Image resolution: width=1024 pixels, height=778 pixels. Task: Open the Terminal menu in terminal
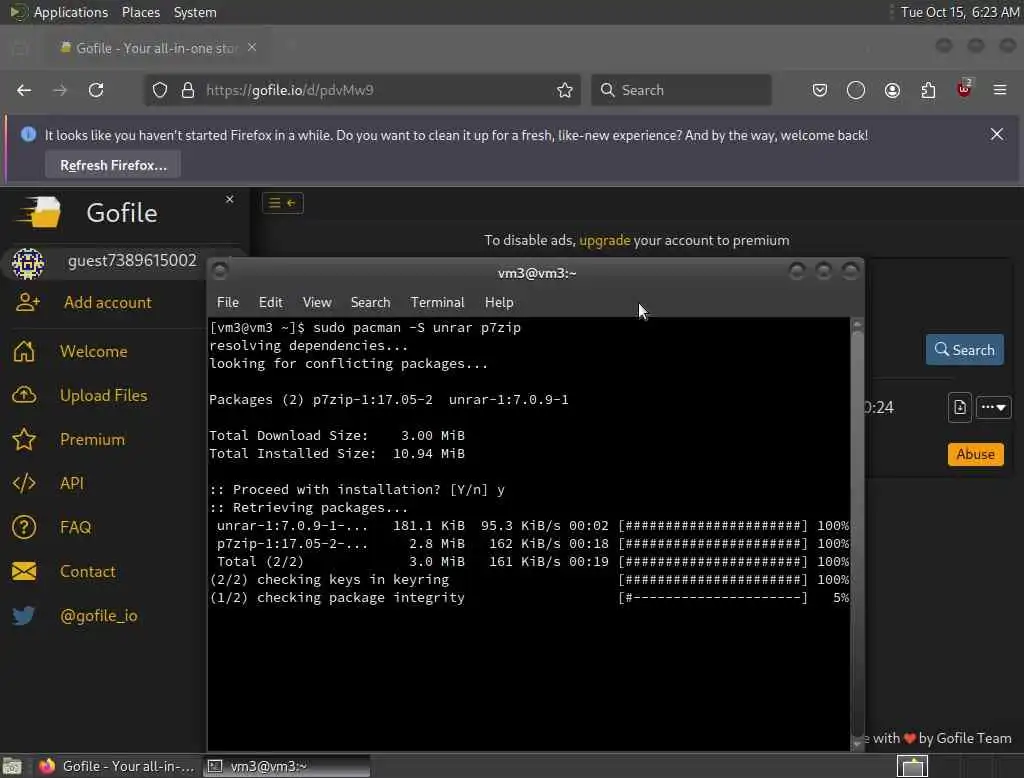438,302
